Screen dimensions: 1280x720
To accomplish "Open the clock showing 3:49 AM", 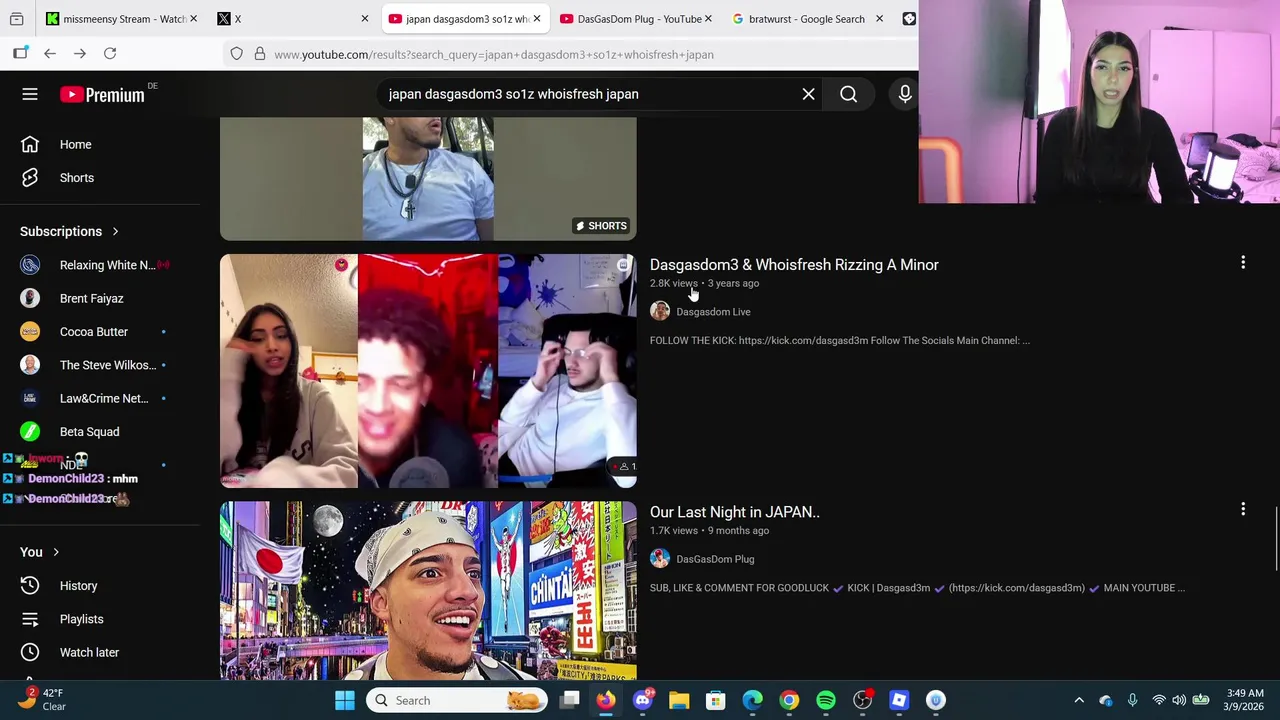I will pyautogui.click(x=1246, y=700).
